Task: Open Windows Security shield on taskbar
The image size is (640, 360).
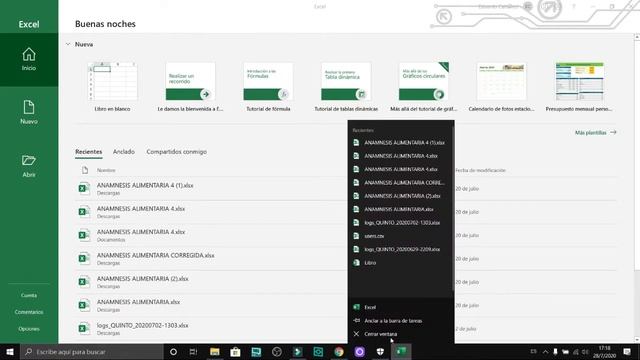Action: pos(380,352)
